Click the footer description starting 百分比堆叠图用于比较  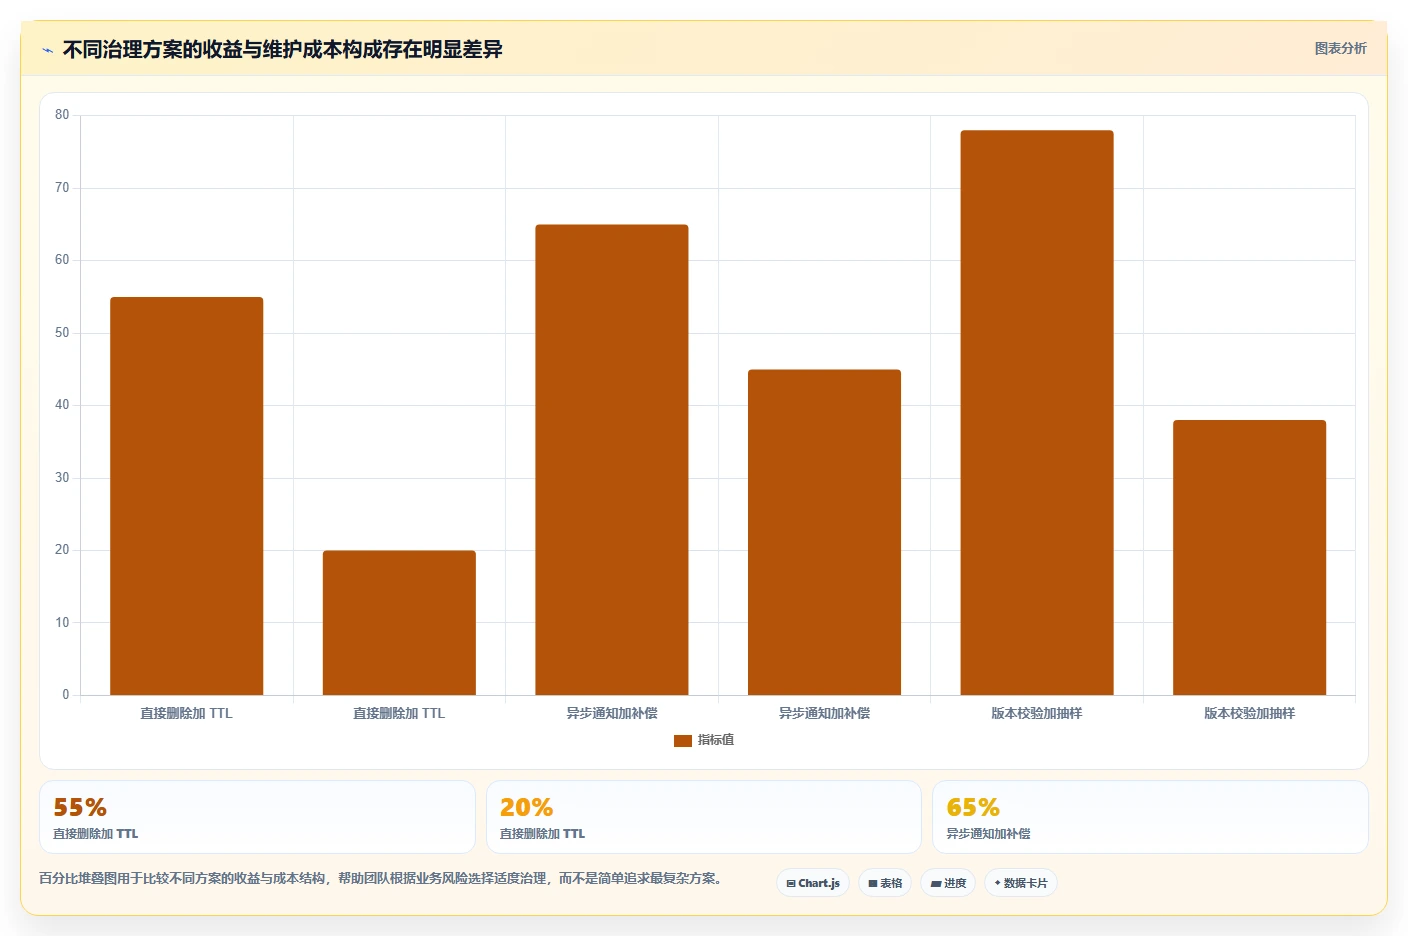tap(381, 878)
